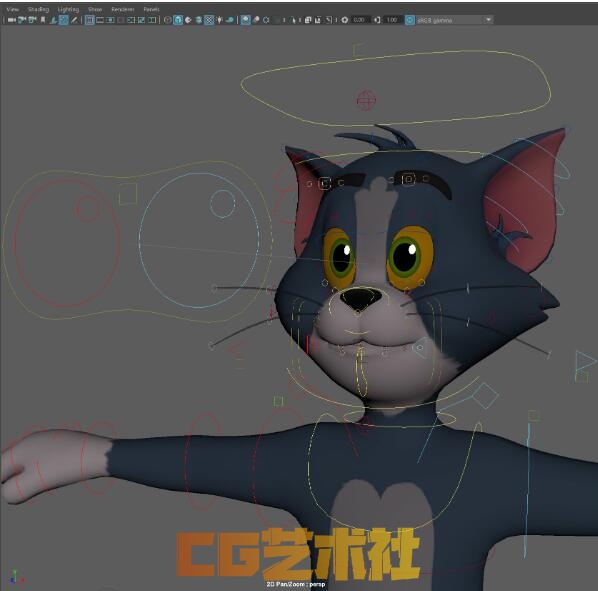Open the Shading menu

[x=38, y=9]
